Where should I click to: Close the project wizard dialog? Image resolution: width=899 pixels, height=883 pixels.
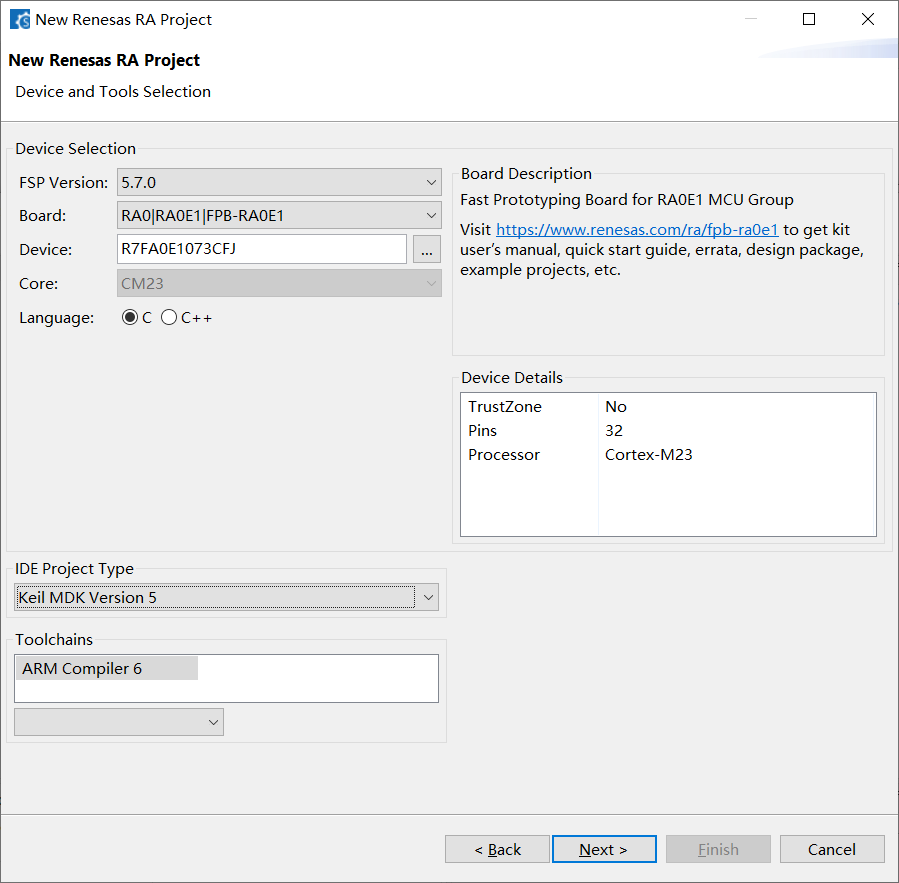[867, 19]
